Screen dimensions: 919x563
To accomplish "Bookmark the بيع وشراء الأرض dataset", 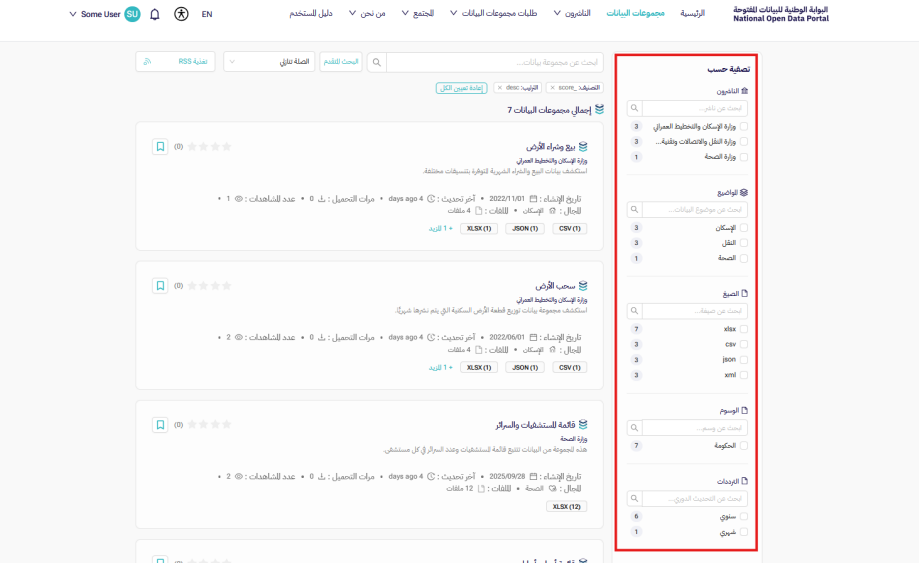I will (x=160, y=146).
